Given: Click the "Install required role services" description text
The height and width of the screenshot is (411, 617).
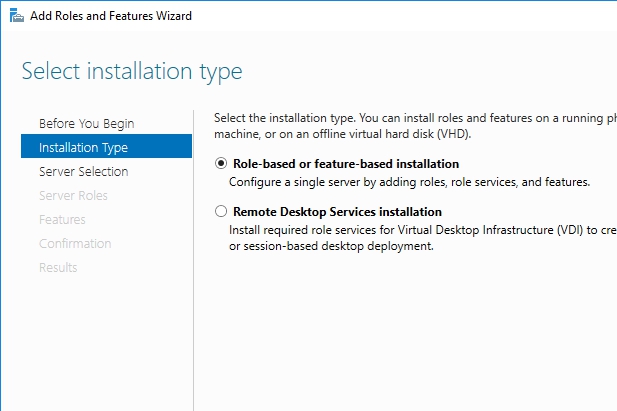Looking at the screenshot, I should point(420,230).
